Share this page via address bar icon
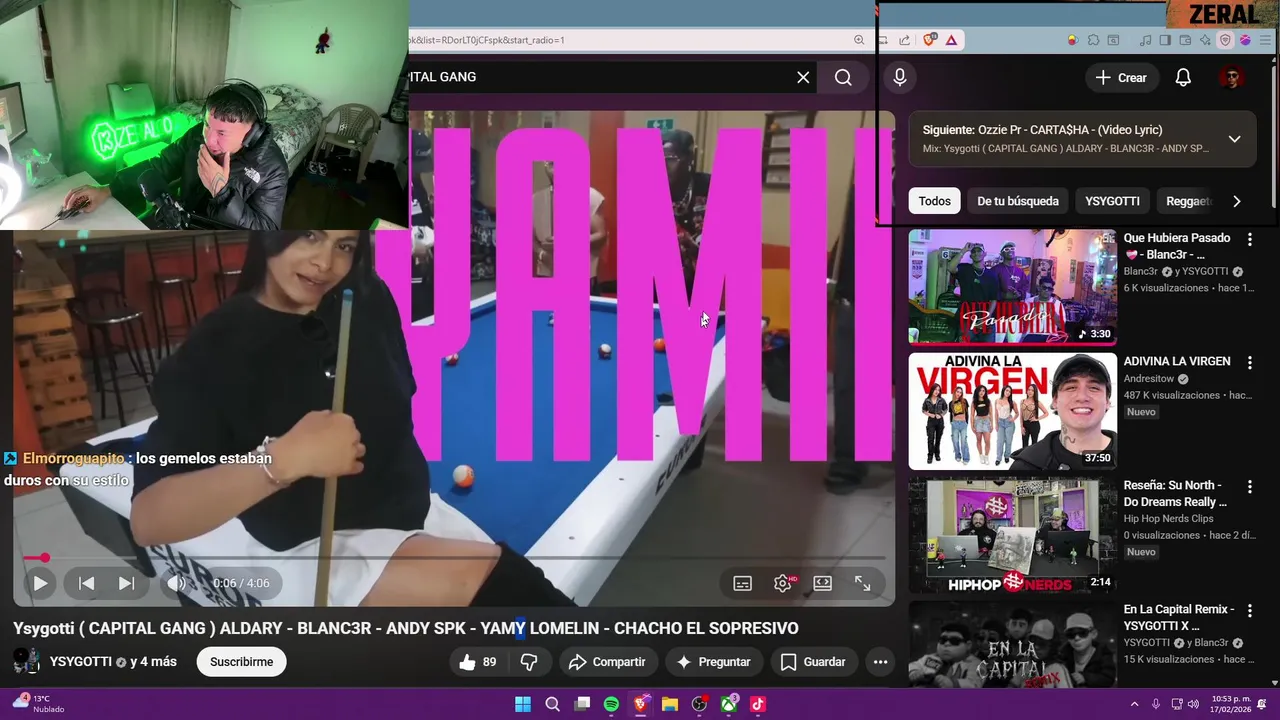Screen dimensions: 1280x720 904,40
